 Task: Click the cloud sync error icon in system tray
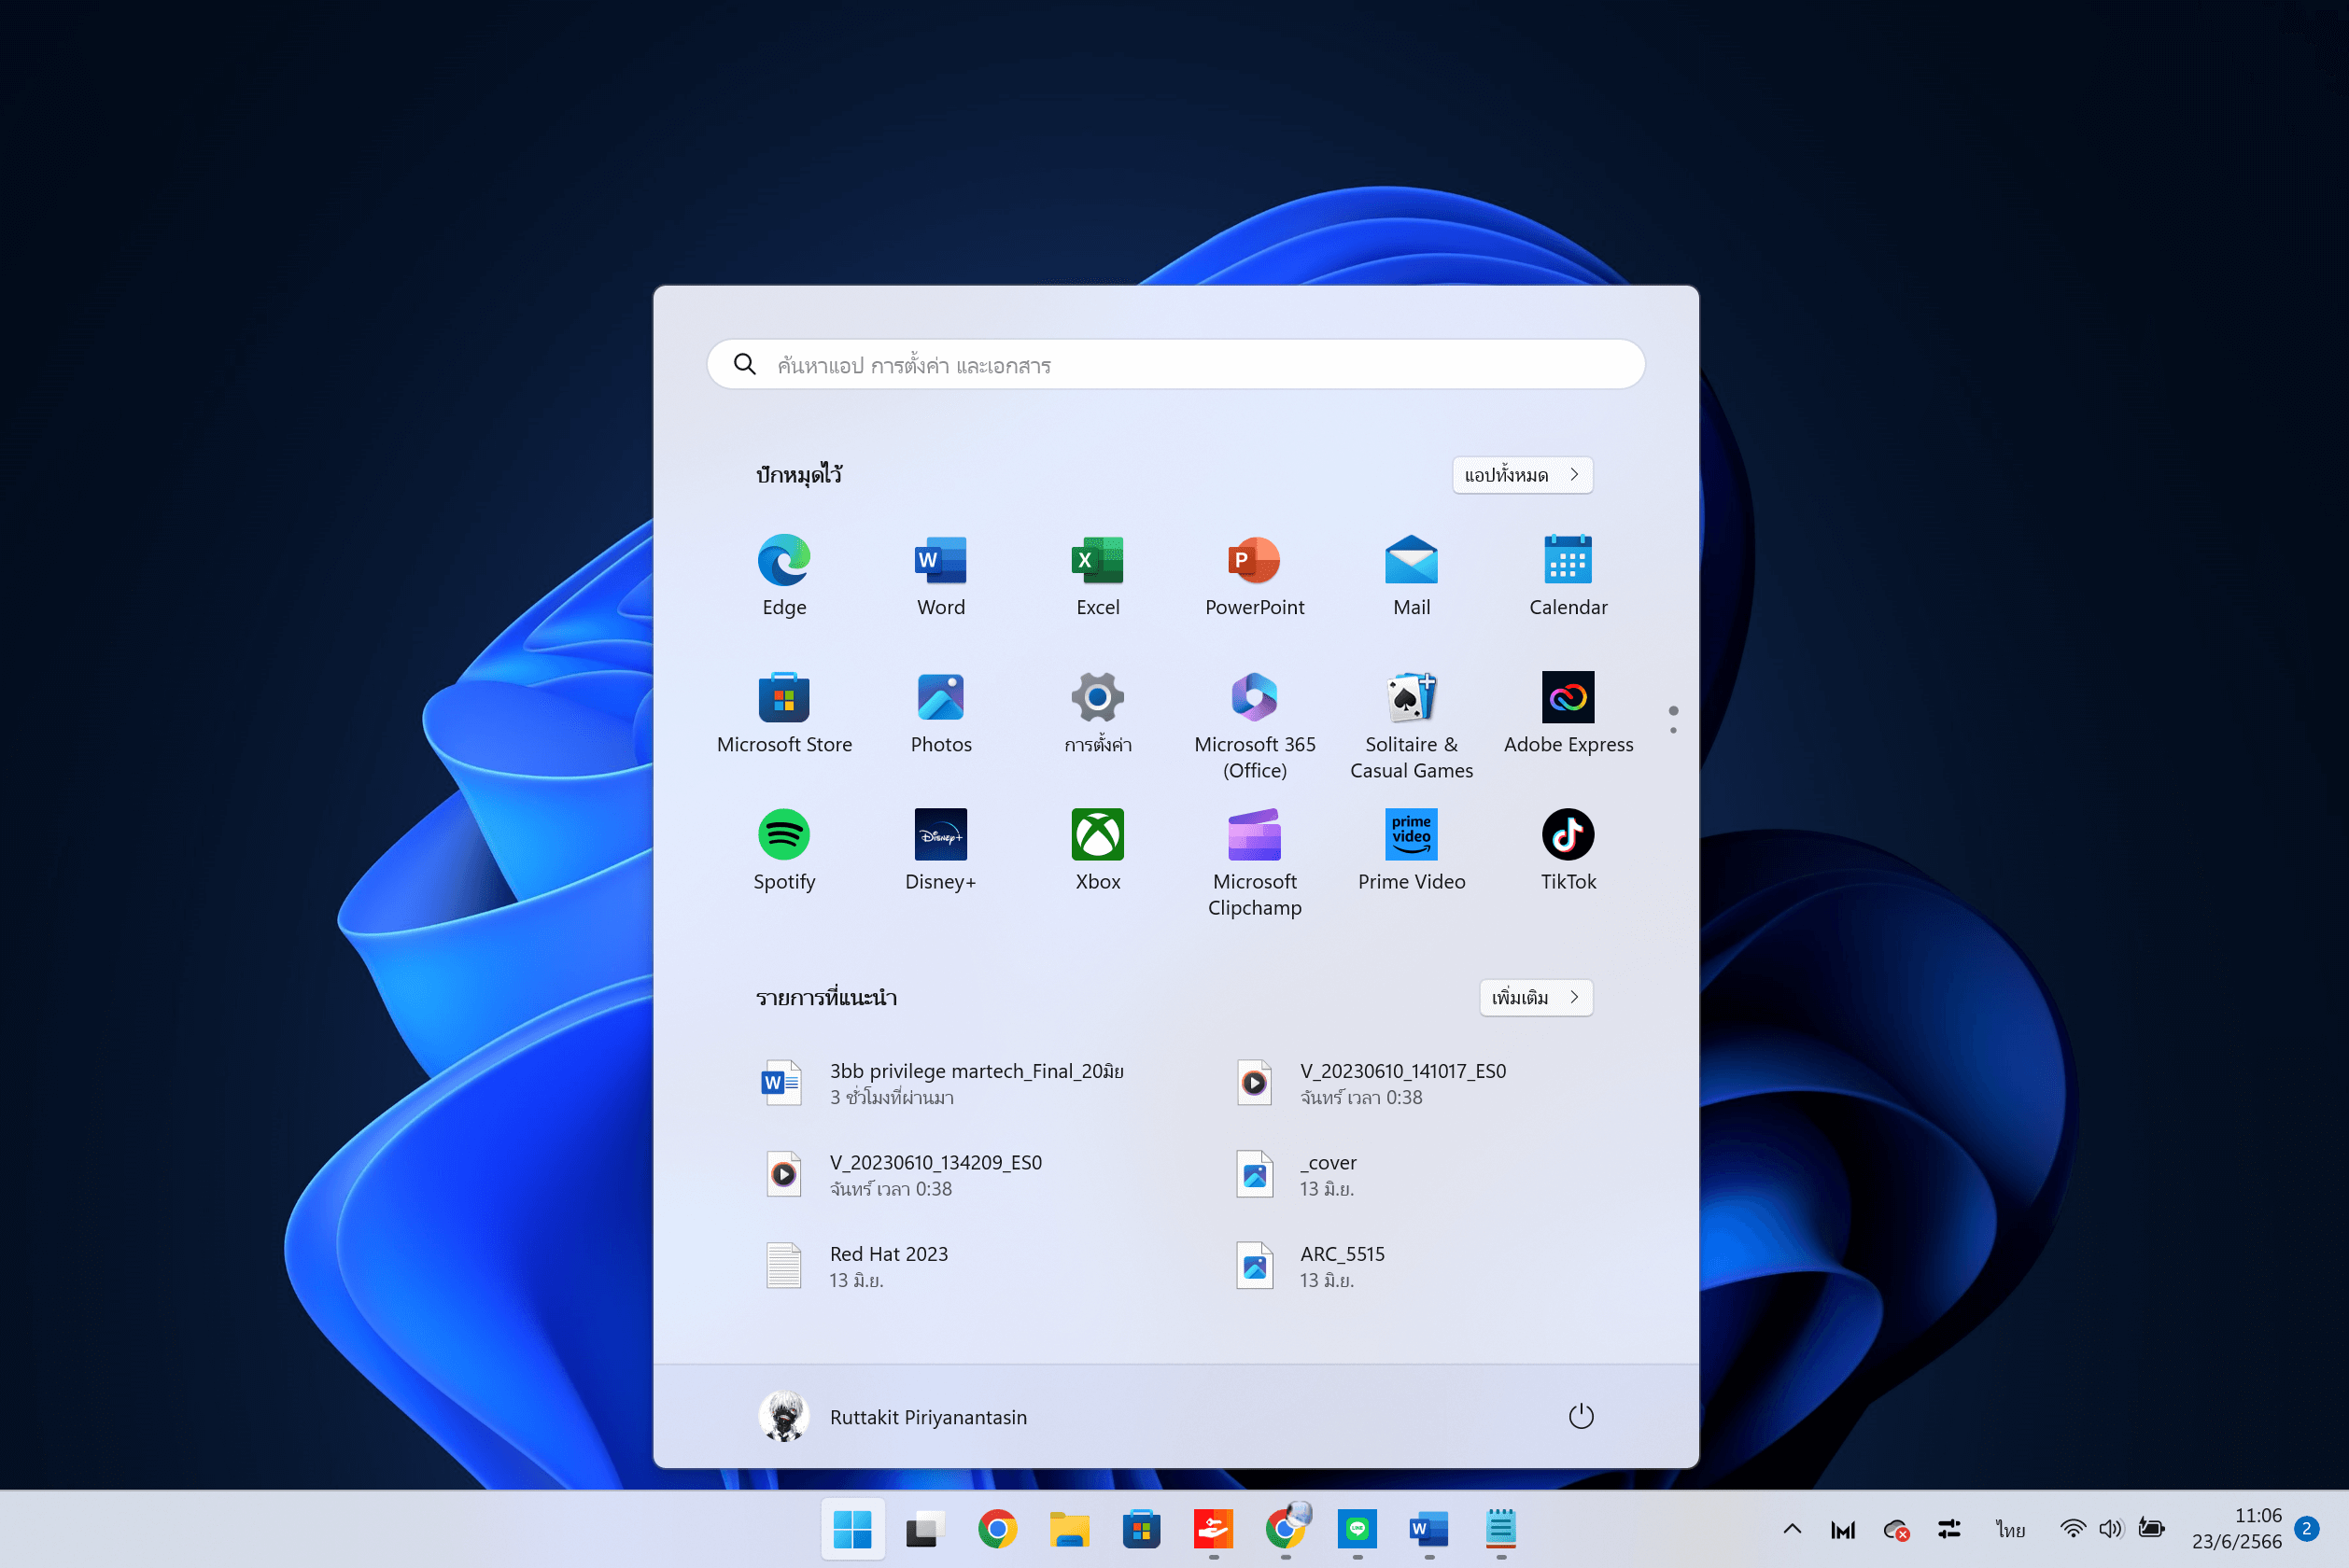click(x=1896, y=1529)
